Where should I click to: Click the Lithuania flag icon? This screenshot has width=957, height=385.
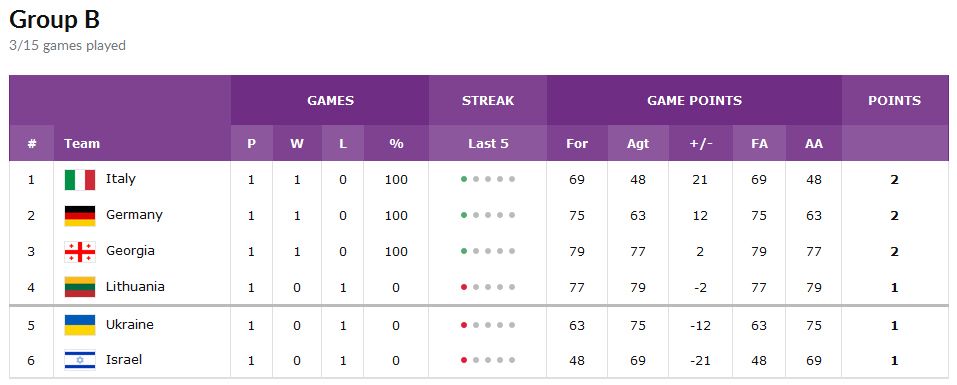pyautogui.click(x=80, y=287)
